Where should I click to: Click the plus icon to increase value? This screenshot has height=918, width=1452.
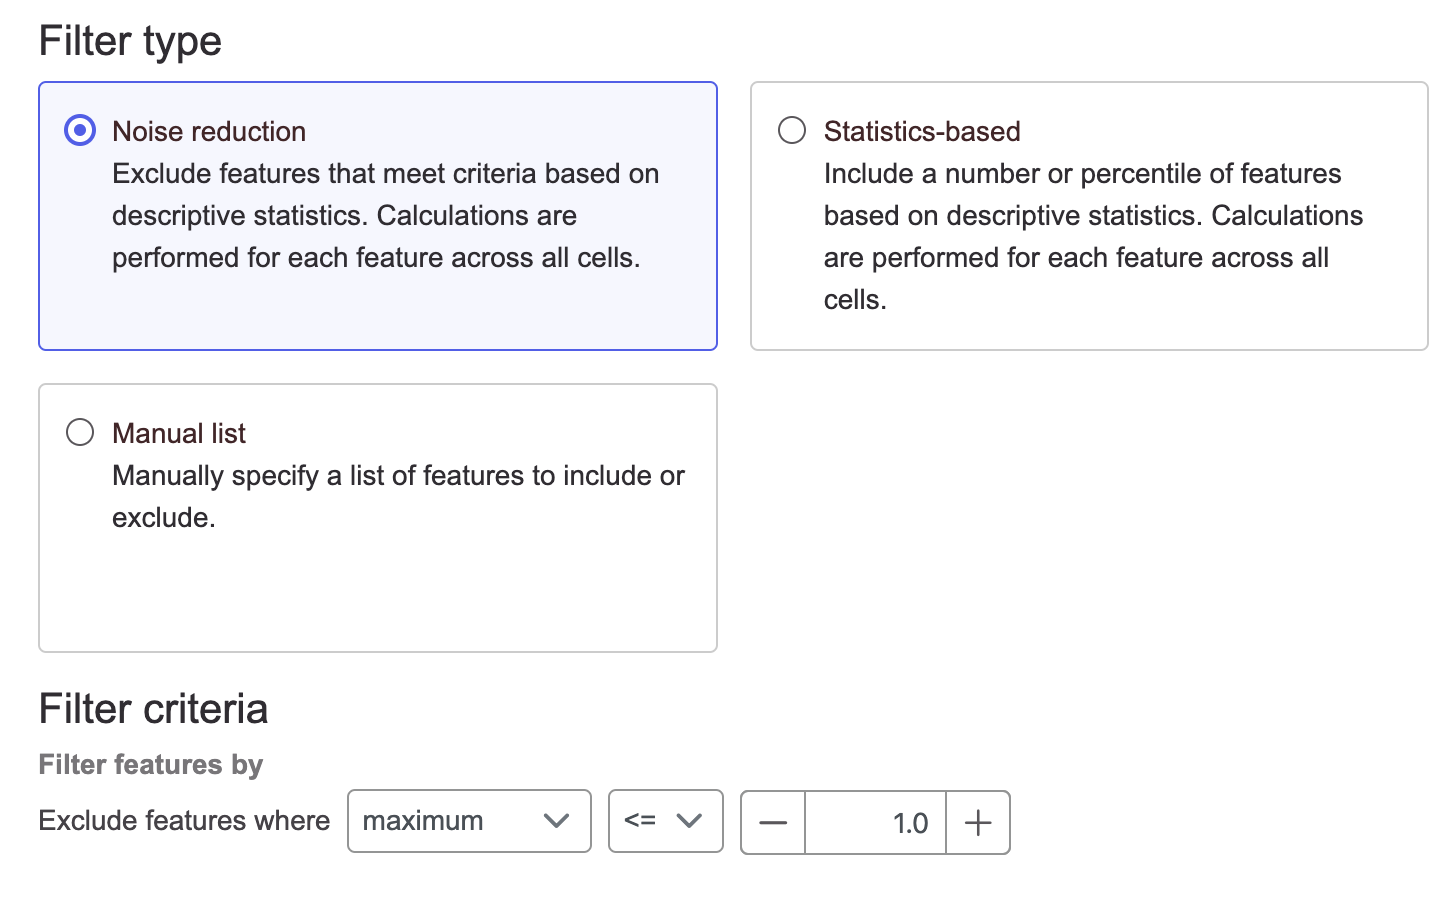point(978,823)
